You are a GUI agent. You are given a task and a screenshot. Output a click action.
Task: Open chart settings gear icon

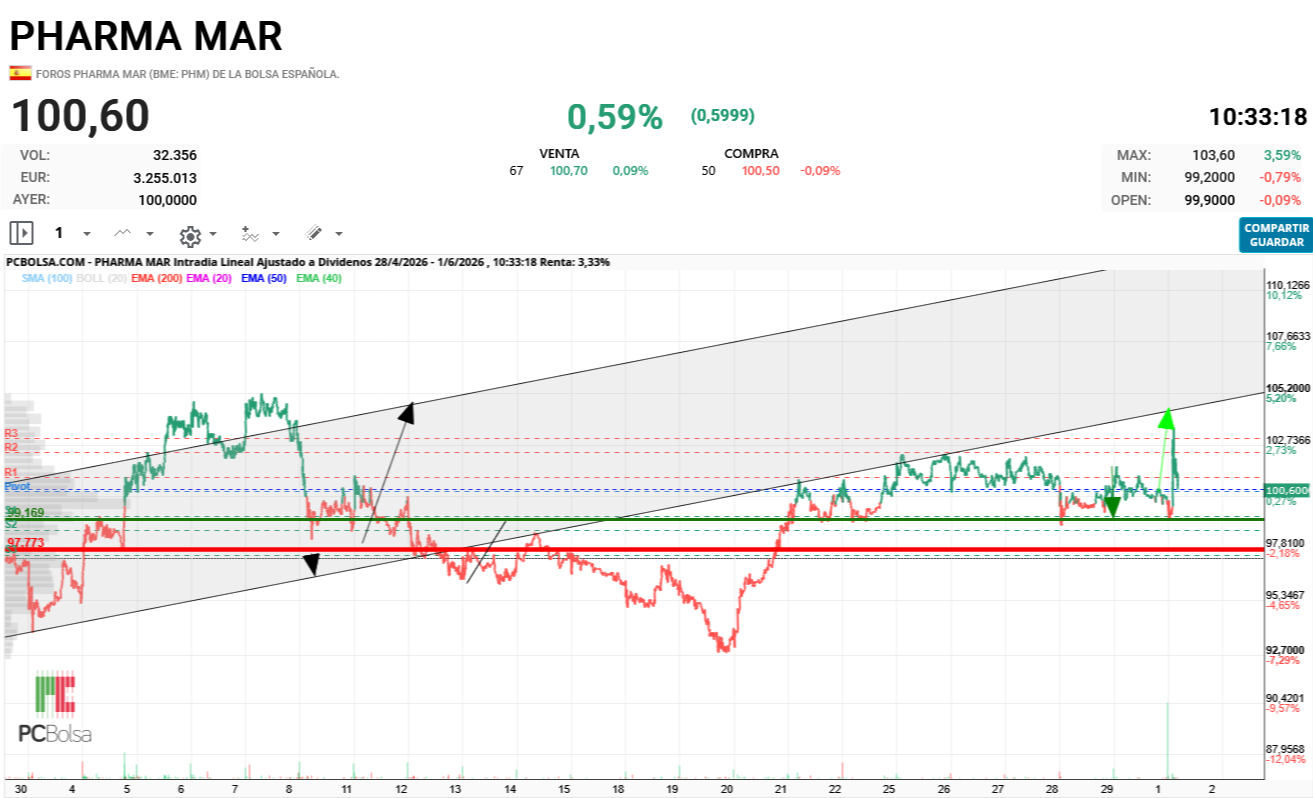(x=190, y=235)
